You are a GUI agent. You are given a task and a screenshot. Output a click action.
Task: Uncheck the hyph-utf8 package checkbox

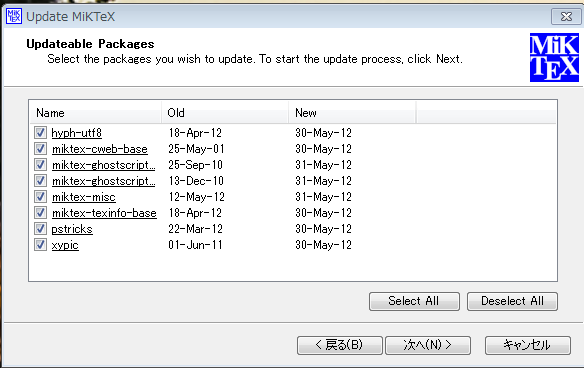(x=40, y=133)
